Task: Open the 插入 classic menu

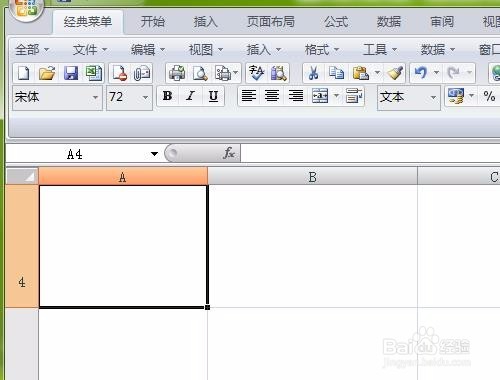Action: [x=263, y=50]
